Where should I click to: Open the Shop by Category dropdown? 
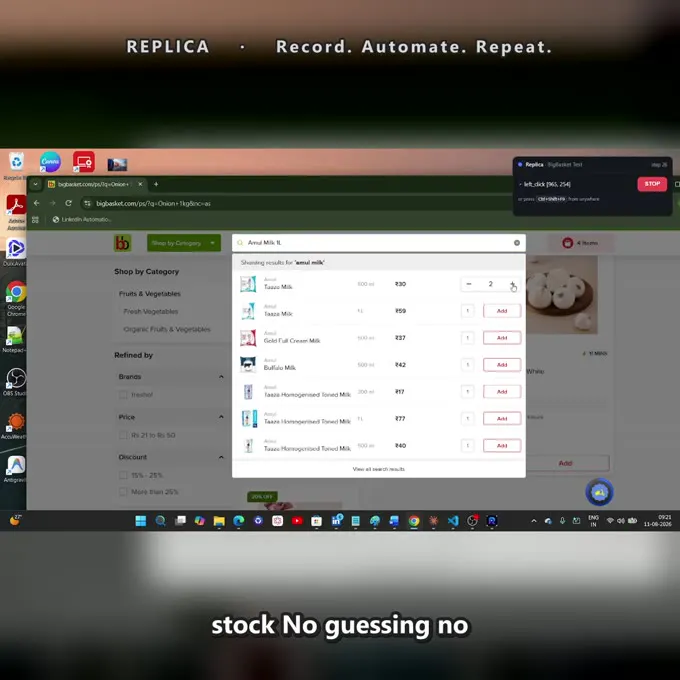click(184, 243)
